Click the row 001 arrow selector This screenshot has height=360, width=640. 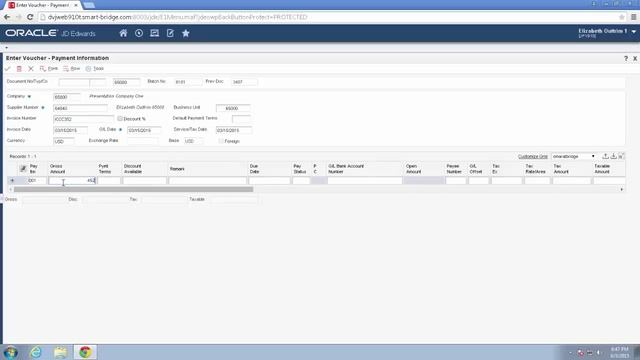coord(12,180)
